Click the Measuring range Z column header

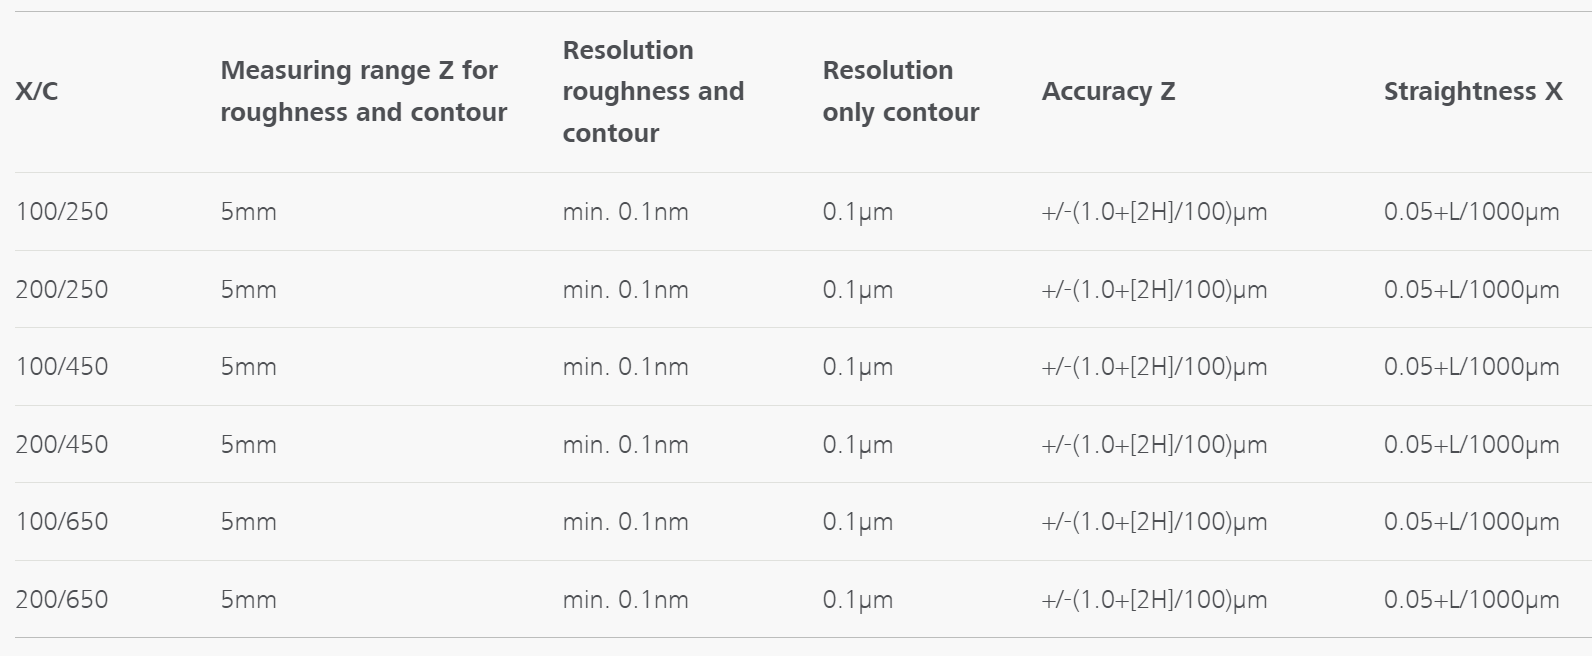363,92
